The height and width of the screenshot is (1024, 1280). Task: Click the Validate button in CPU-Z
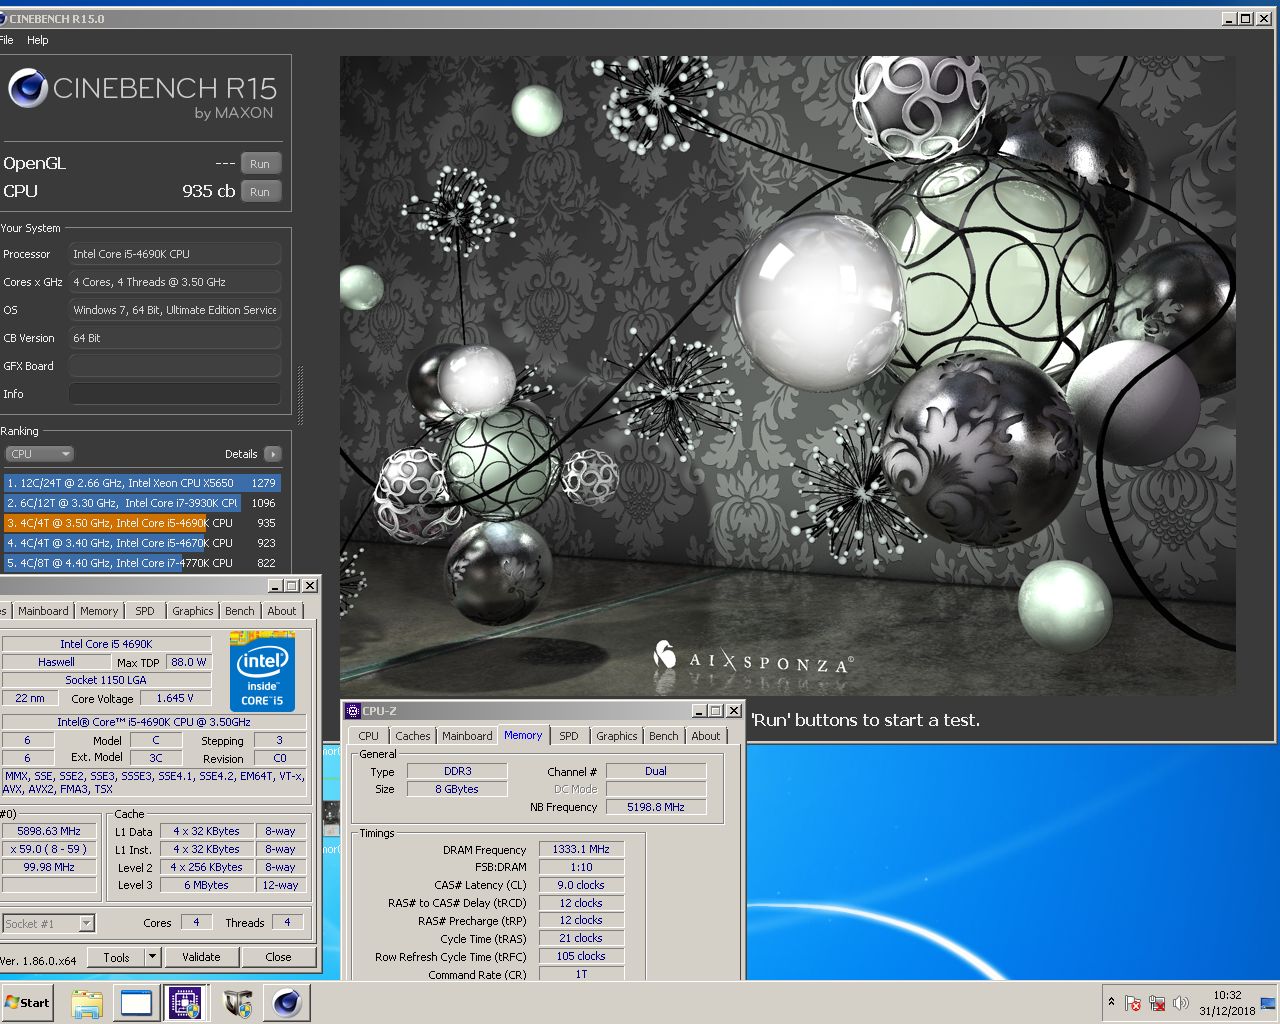pos(201,957)
